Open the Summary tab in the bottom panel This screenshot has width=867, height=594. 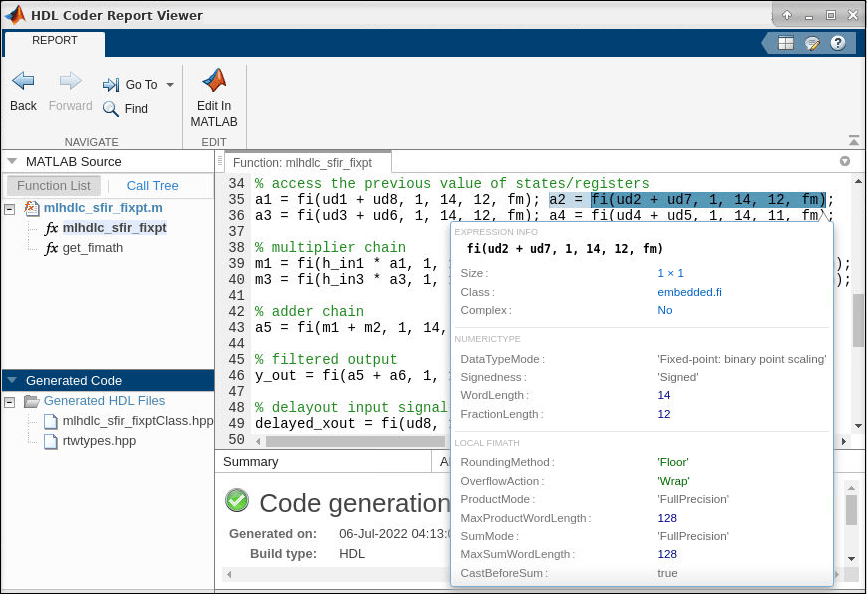coord(250,462)
